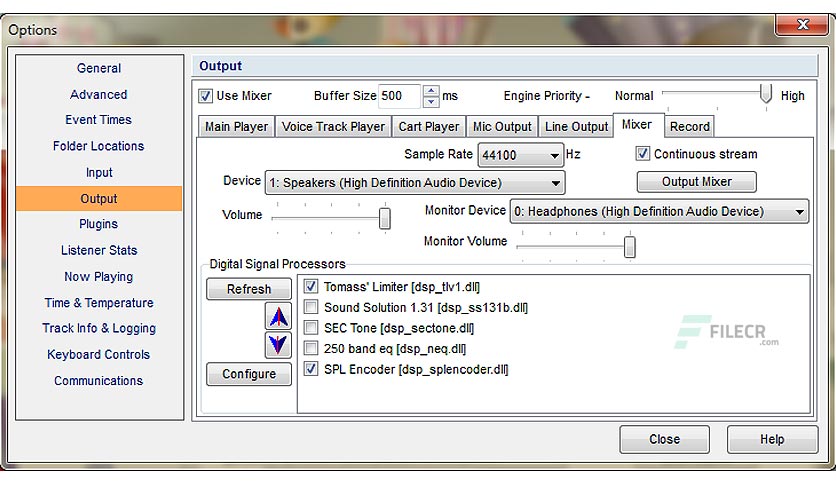Toggle the Use Mixer checkbox
The width and height of the screenshot is (836, 484).
pos(205,96)
